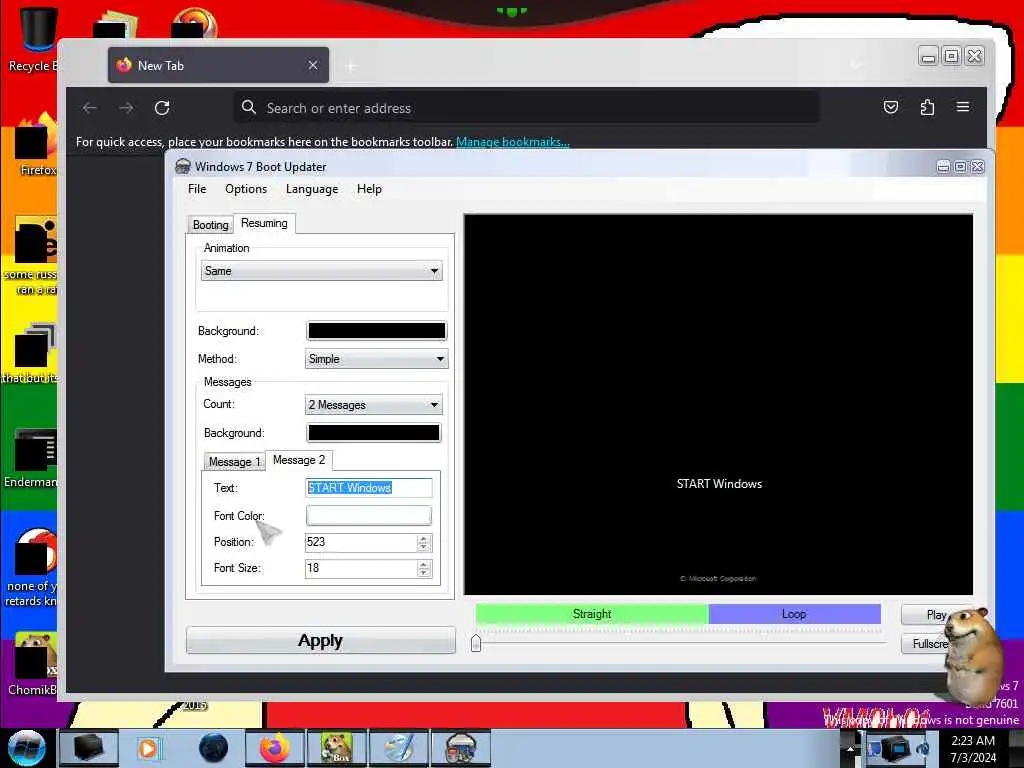Click the Firefox taskbar icon
The width and height of the screenshot is (1024, 768).
pos(274,748)
